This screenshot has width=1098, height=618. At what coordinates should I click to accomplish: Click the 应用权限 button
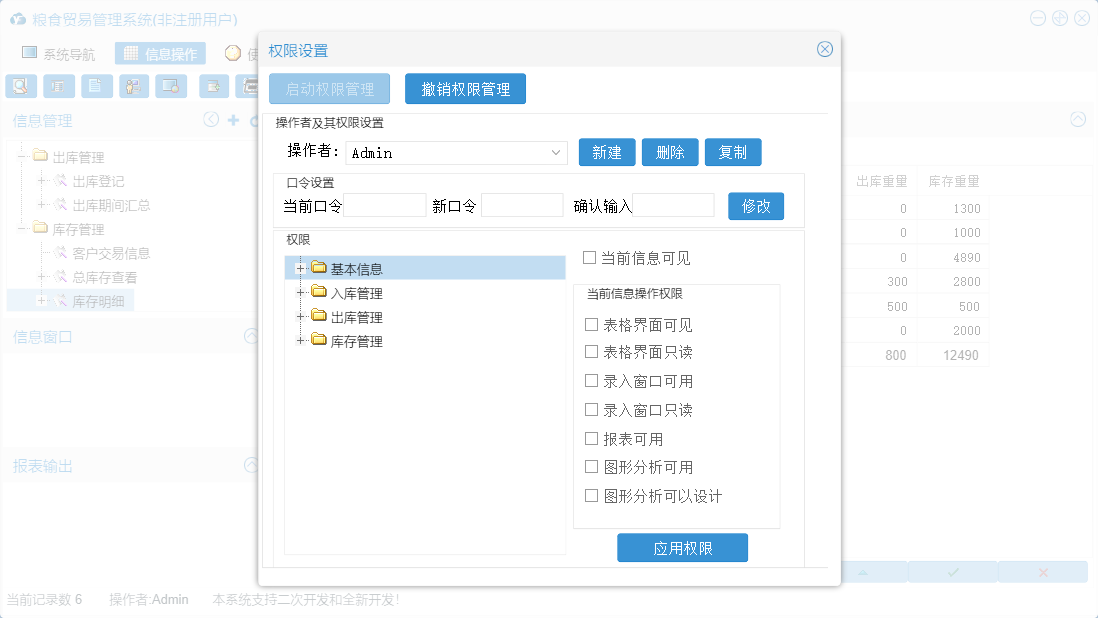click(682, 548)
